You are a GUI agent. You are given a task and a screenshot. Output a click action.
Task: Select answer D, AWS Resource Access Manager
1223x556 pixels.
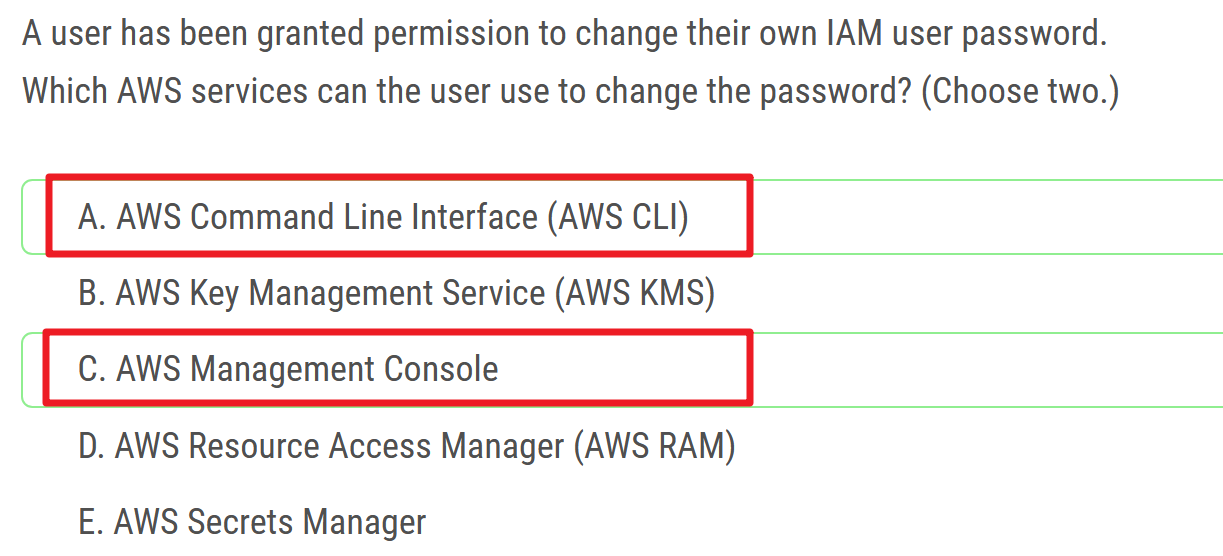(x=406, y=445)
